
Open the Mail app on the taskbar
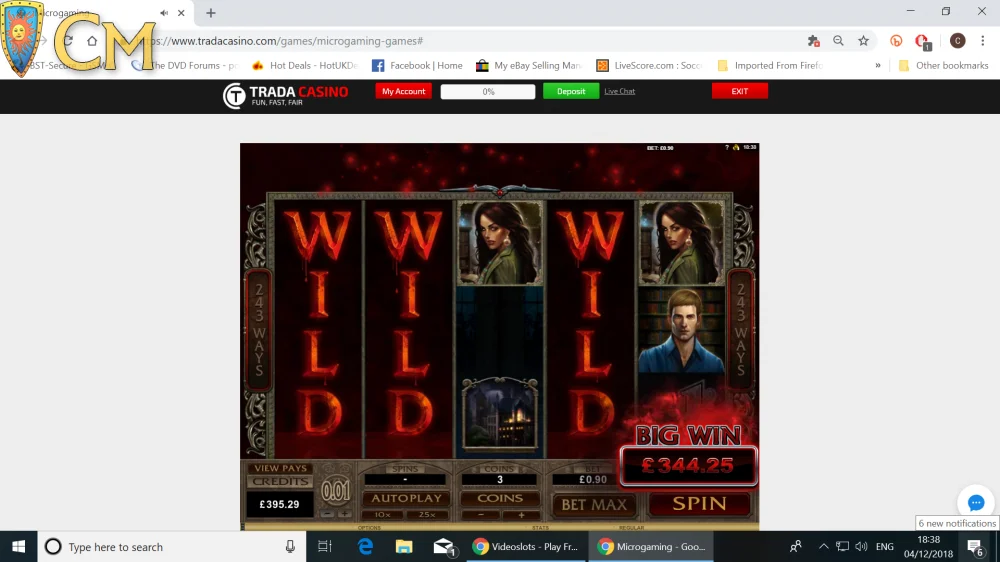(443, 547)
